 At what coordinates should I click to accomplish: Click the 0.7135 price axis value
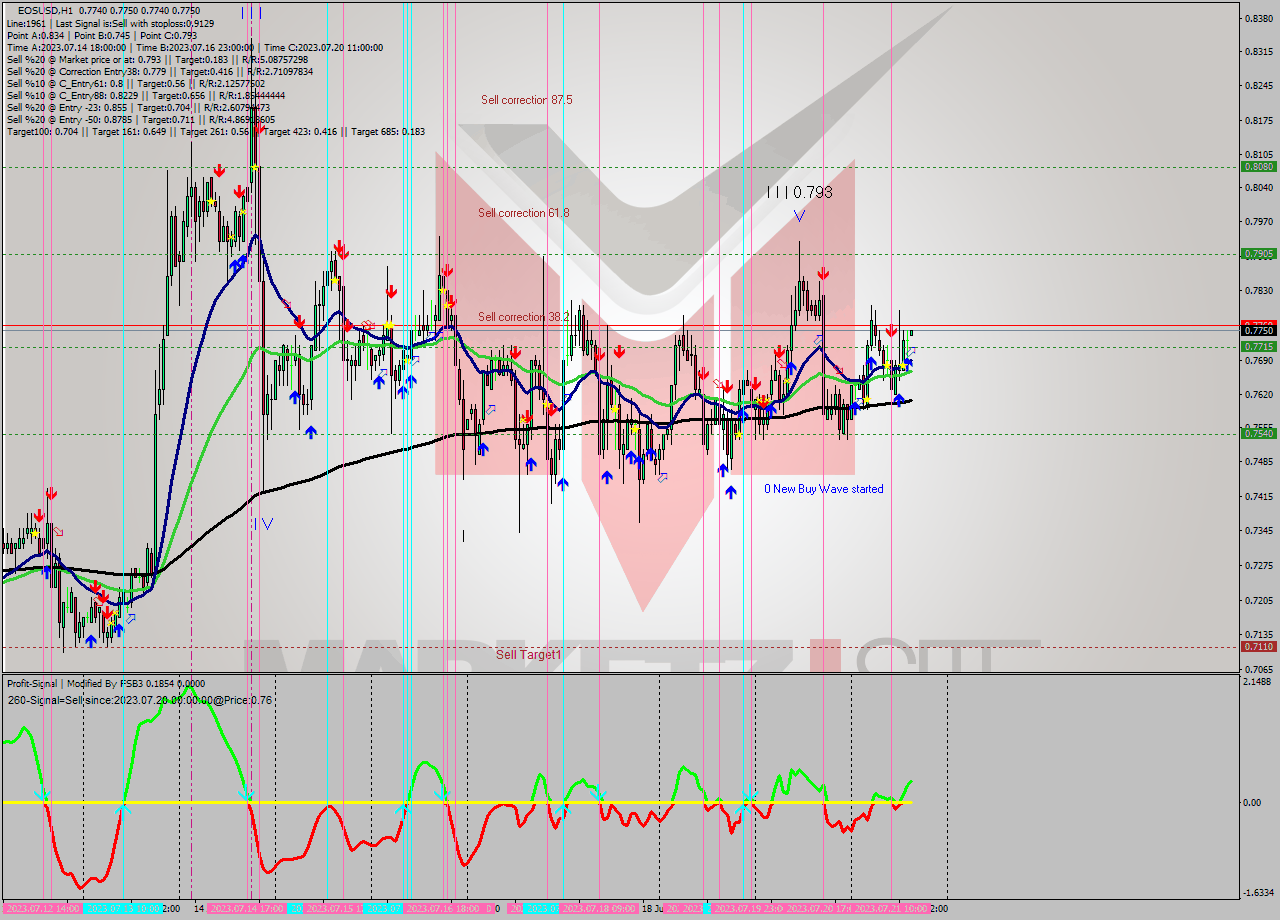point(1259,634)
